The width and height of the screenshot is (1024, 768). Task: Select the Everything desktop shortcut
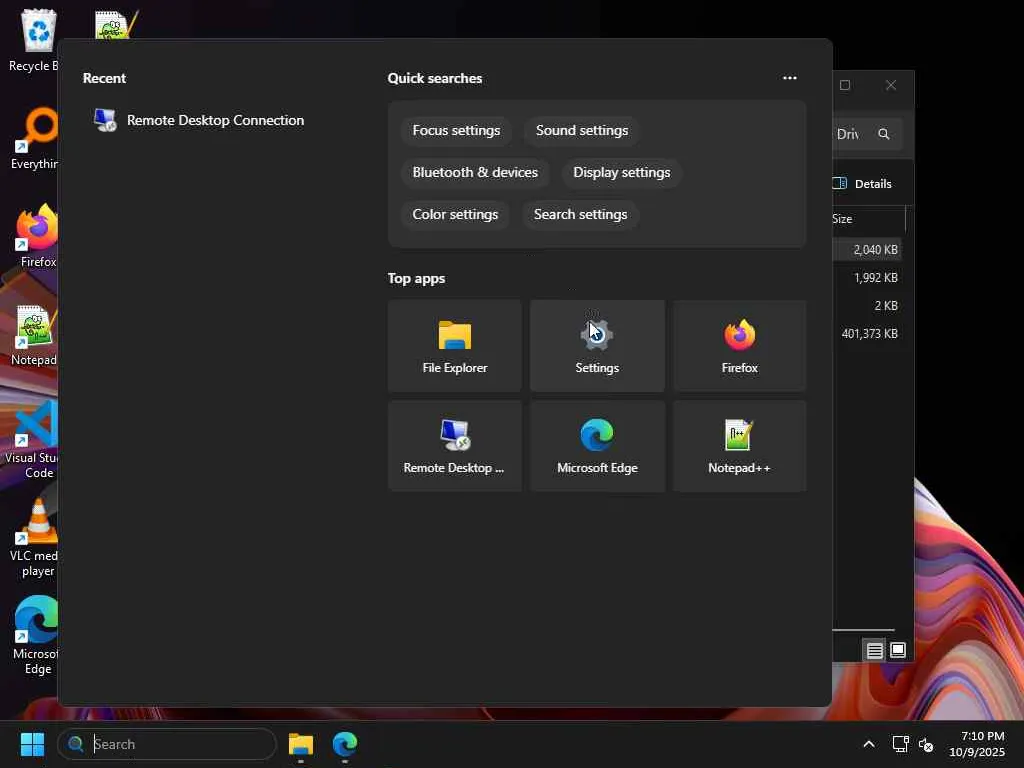(x=34, y=138)
